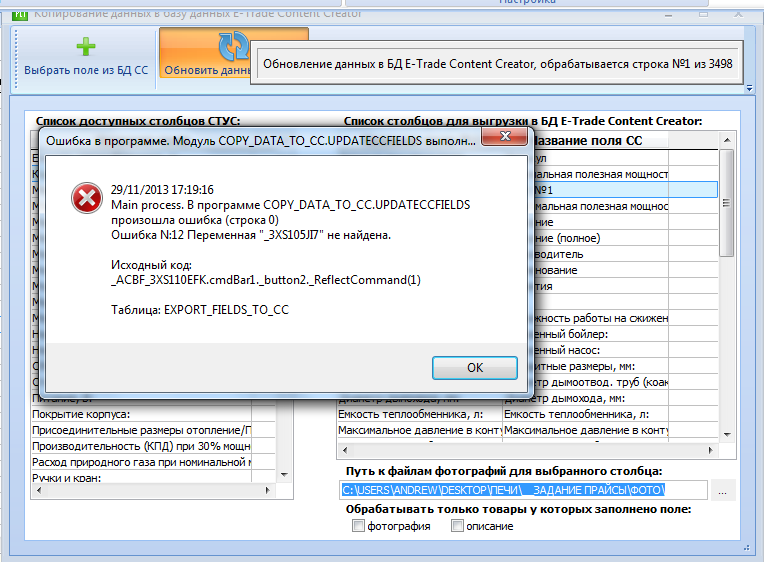Click the blue refresh arrows icon

click(233, 46)
